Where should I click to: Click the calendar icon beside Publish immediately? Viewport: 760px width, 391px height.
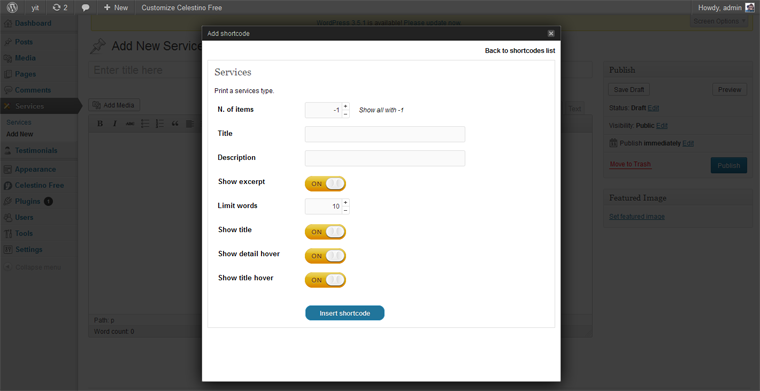pos(613,143)
